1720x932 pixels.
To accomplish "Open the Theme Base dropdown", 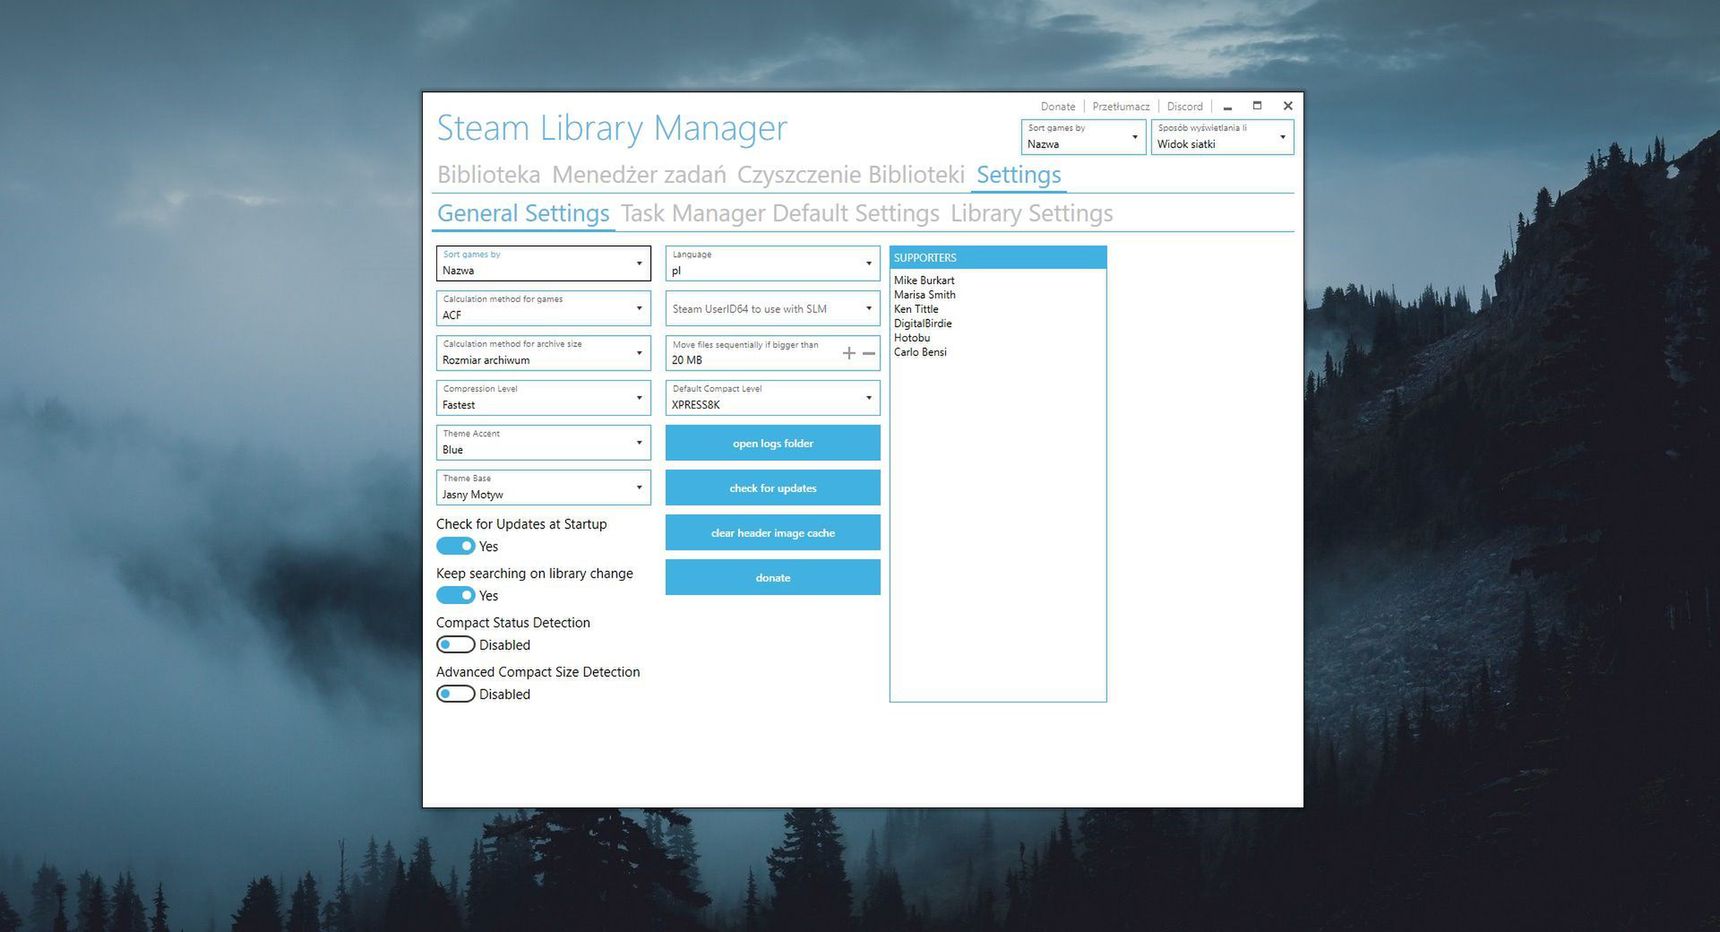I will [x=543, y=488].
